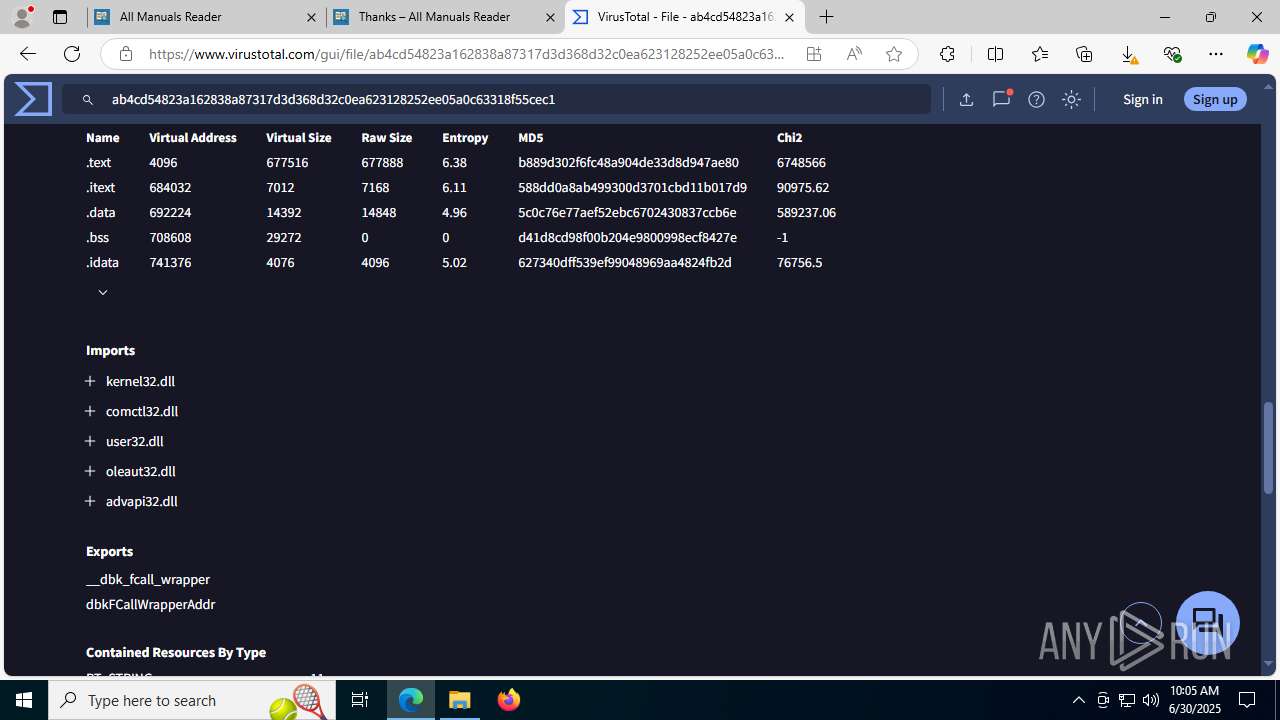The height and width of the screenshot is (720, 1280).
Task: Close the All Manuals Reader tab
Action: (311, 17)
